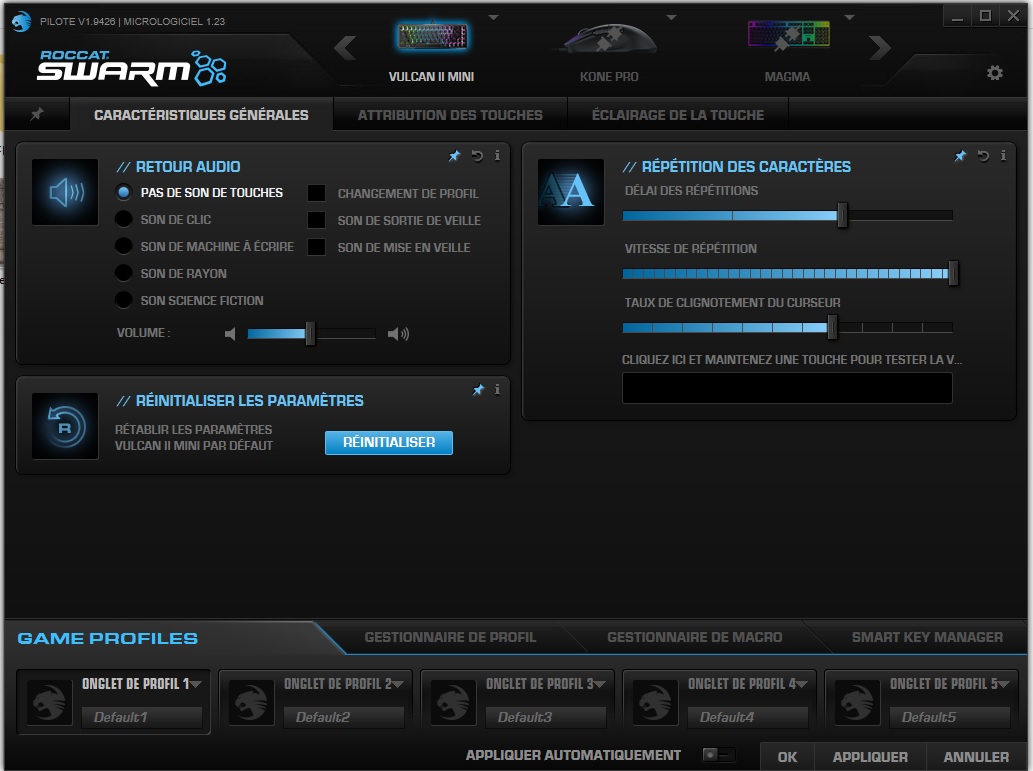This screenshot has width=1033, height=771.
Task: Click the right chevron to browse devices
Action: coord(877,46)
